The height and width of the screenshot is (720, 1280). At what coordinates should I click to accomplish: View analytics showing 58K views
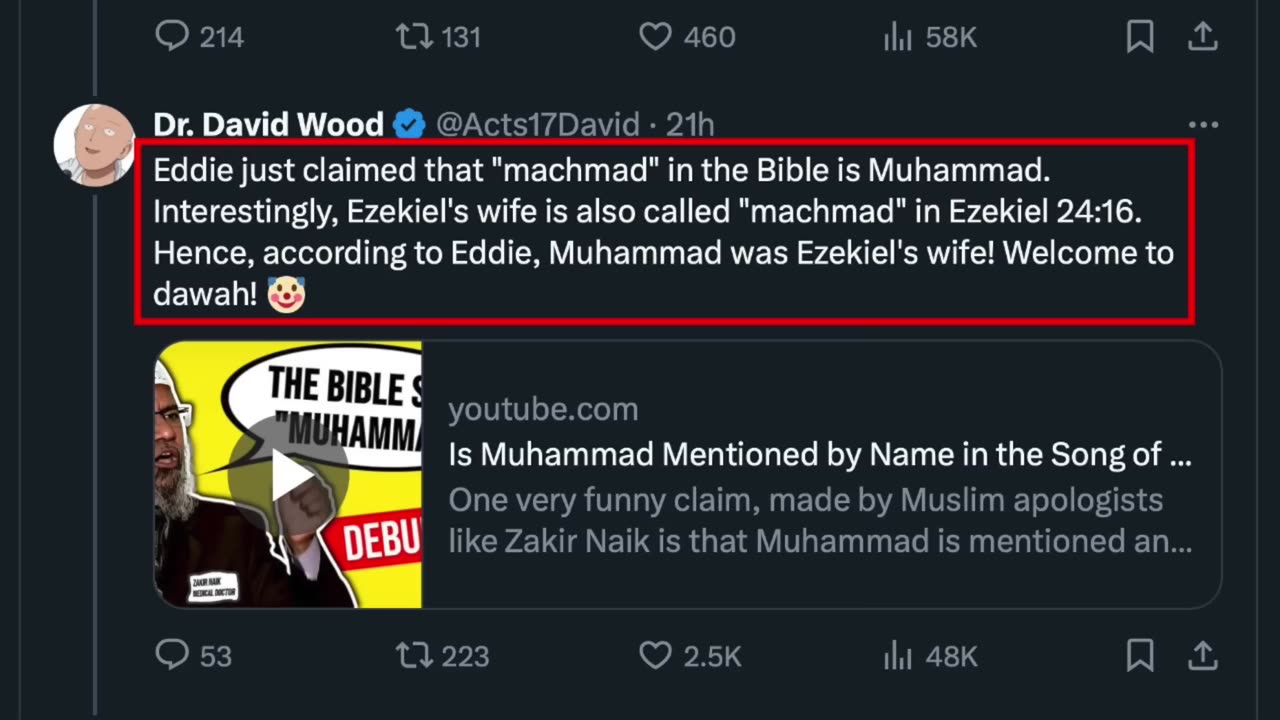(897, 37)
